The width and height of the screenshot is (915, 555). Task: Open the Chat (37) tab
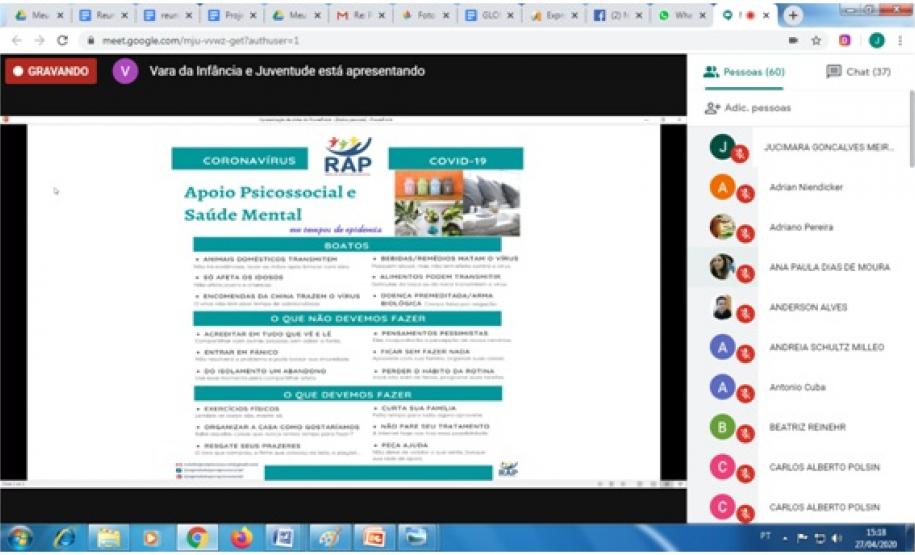pos(858,72)
